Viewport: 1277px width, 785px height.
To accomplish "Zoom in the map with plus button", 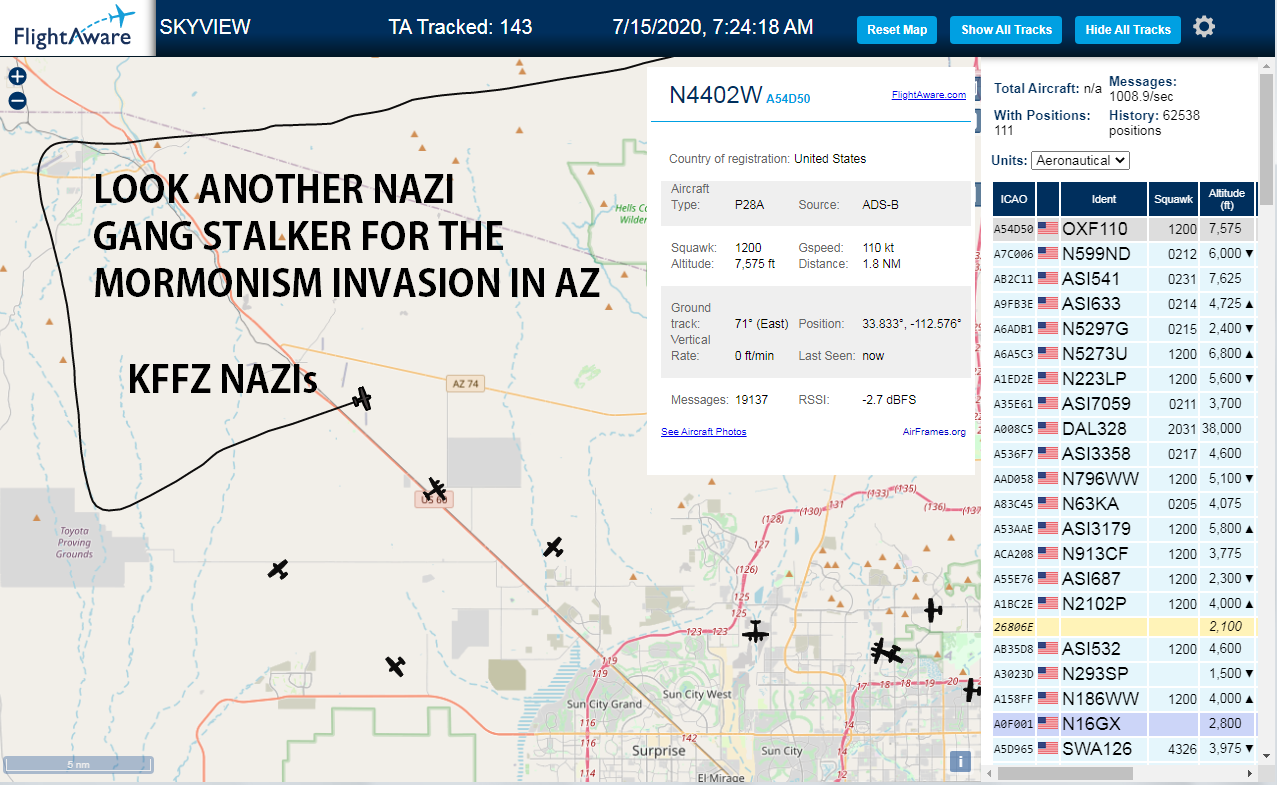I will click(17, 76).
